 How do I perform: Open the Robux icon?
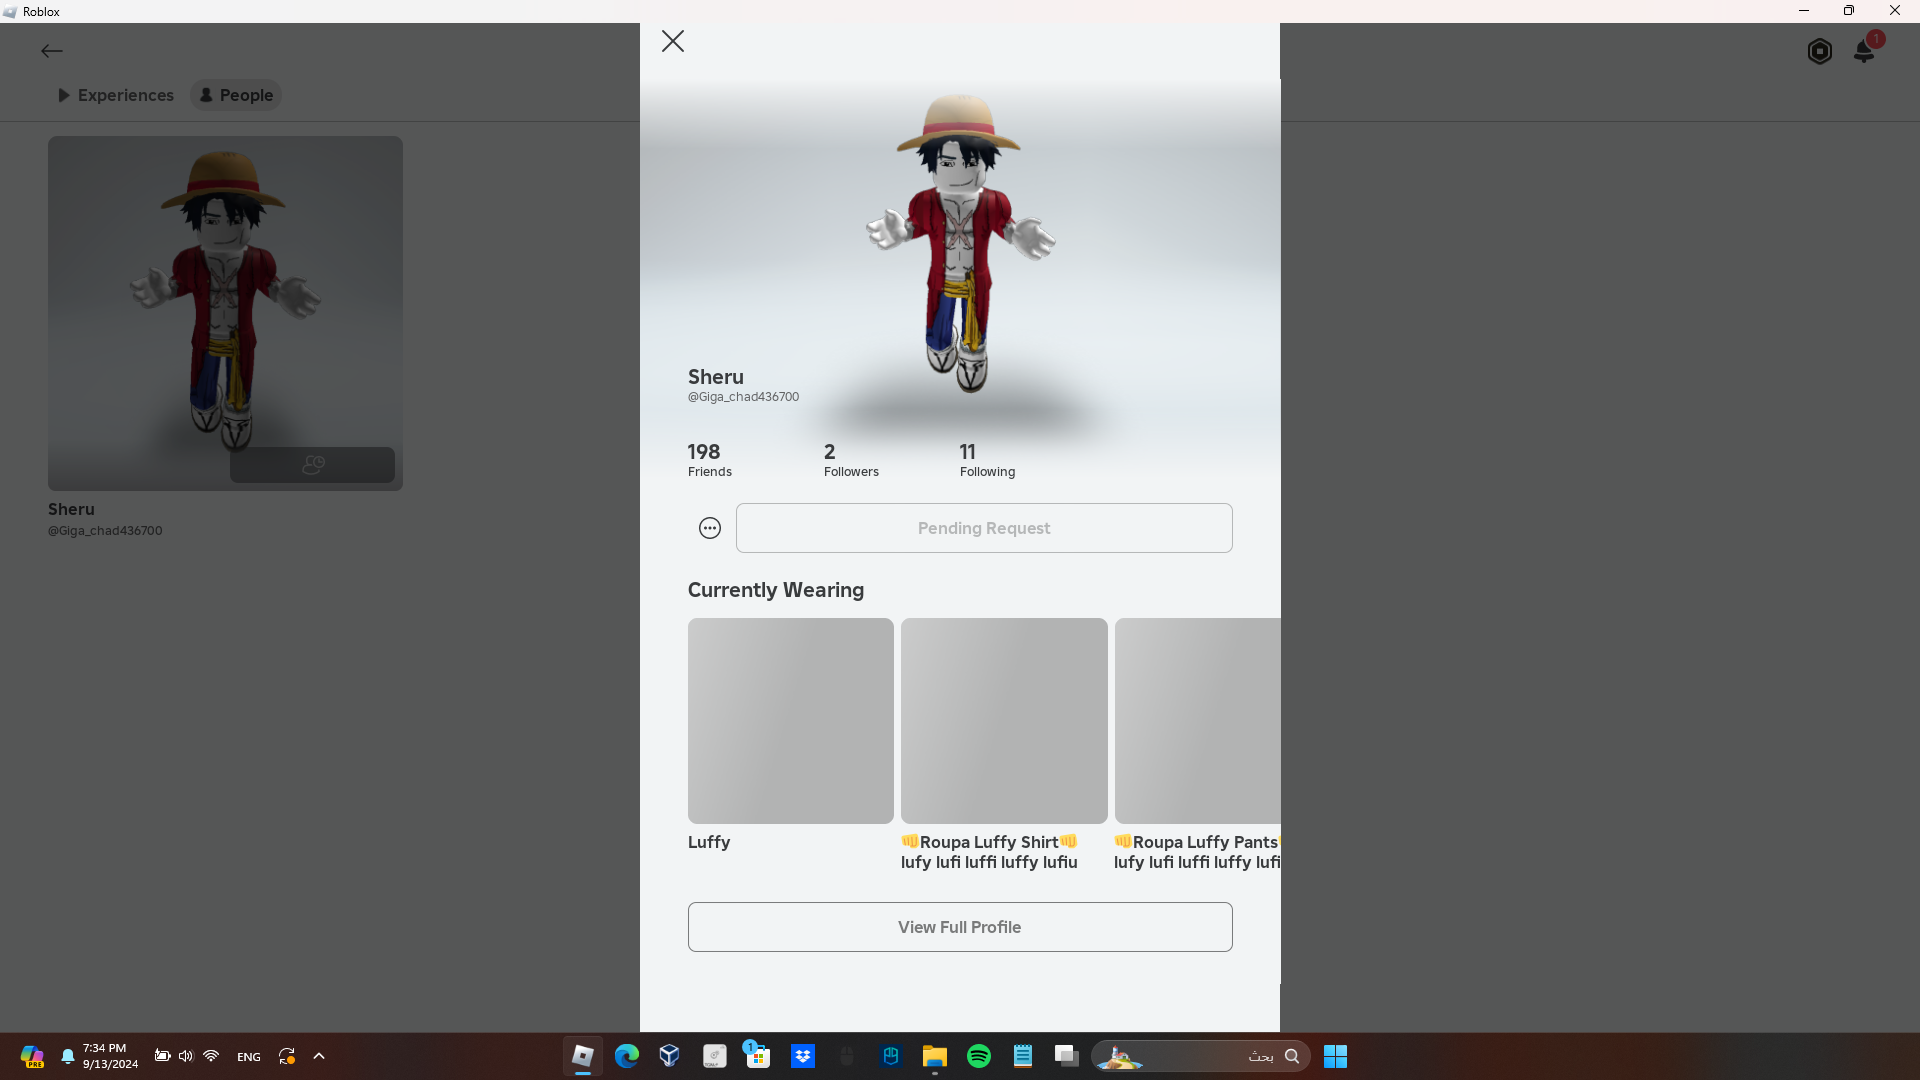[1820, 51]
